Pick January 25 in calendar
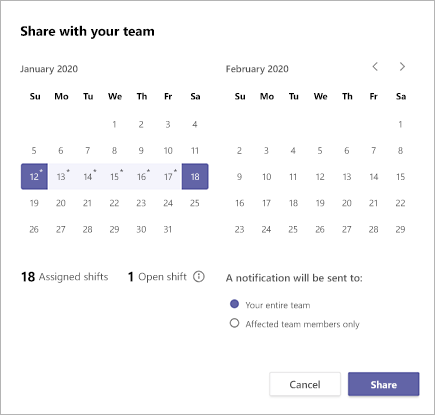435x415 pixels. pos(195,203)
